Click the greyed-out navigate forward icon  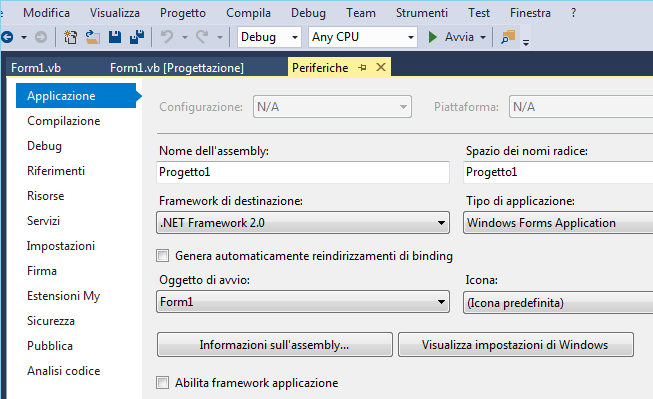[40, 37]
